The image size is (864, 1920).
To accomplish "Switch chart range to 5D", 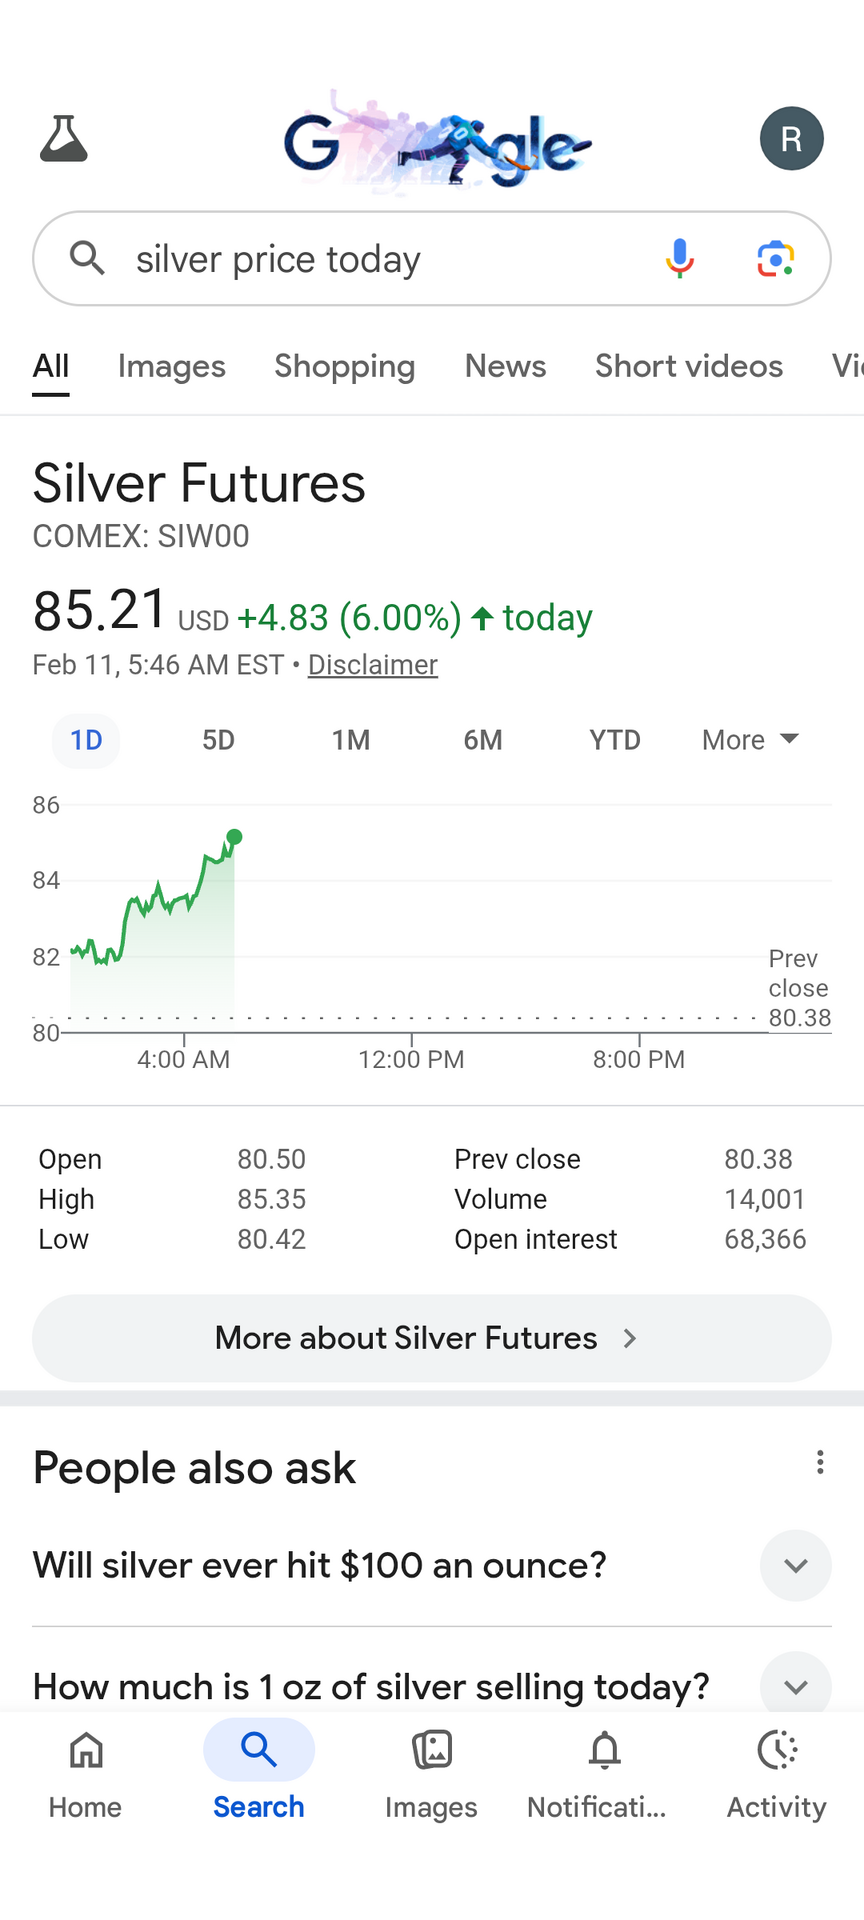I will click(218, 740).
